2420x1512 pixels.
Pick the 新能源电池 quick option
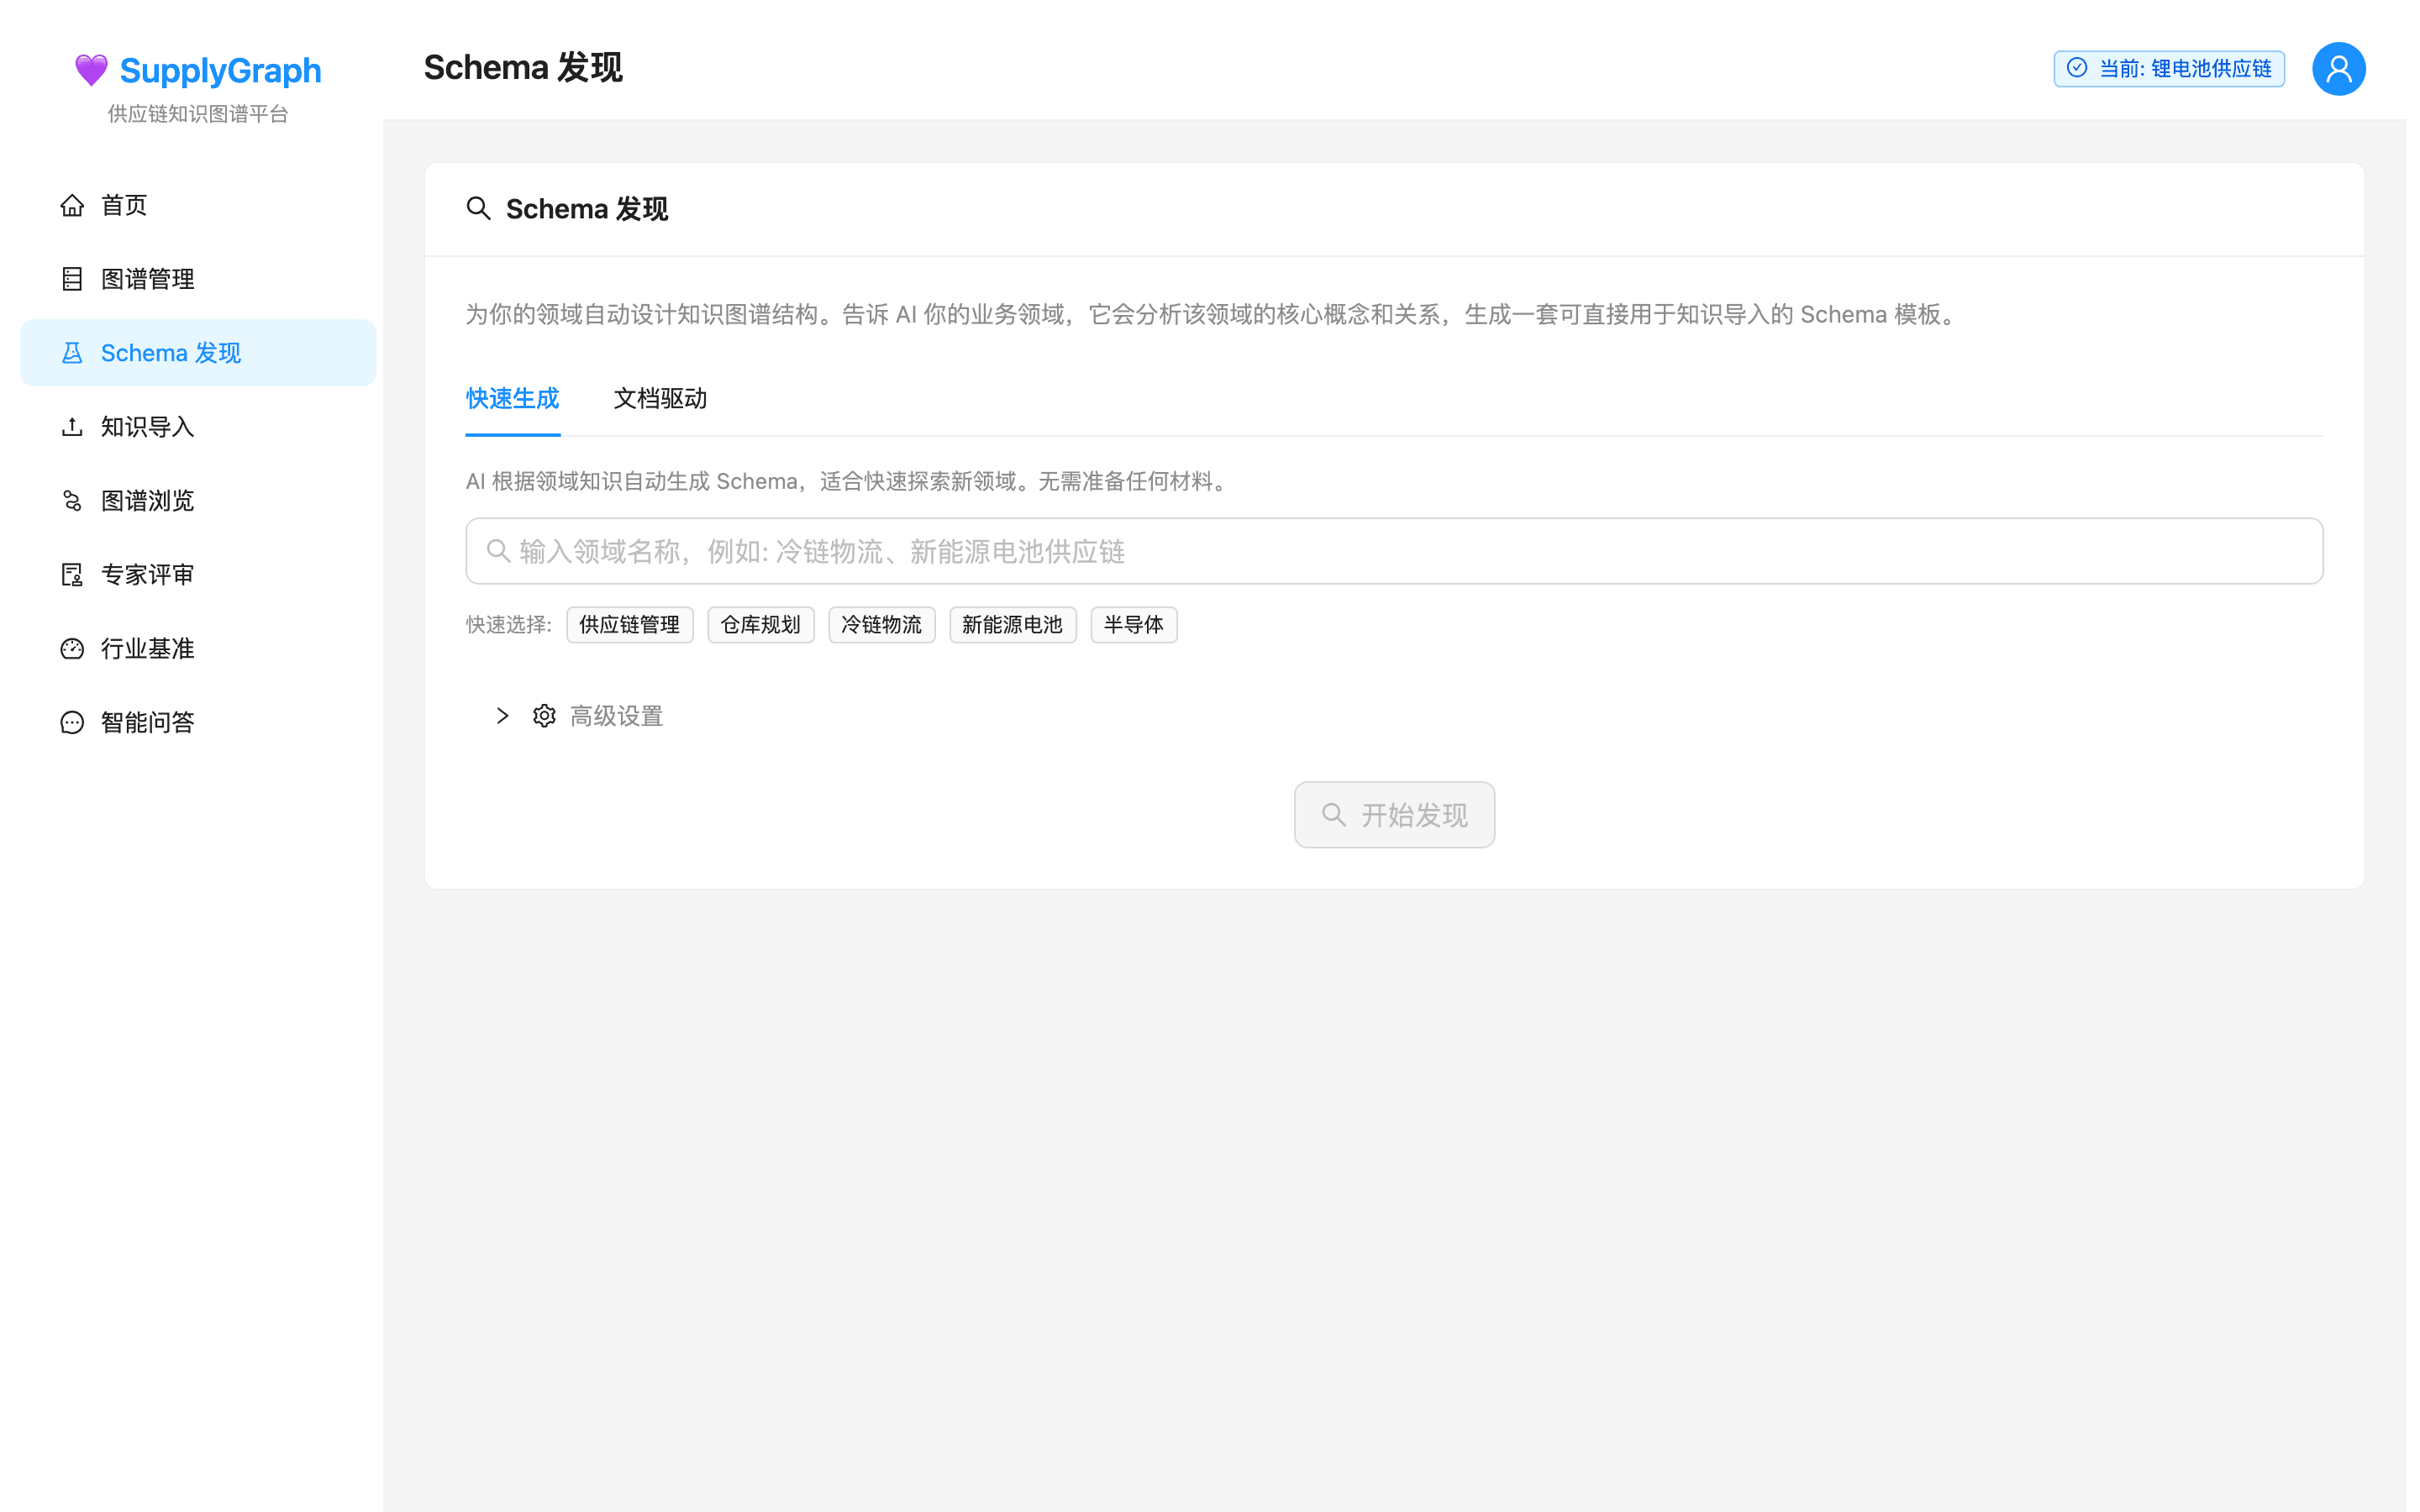[x=1012, y=624]
